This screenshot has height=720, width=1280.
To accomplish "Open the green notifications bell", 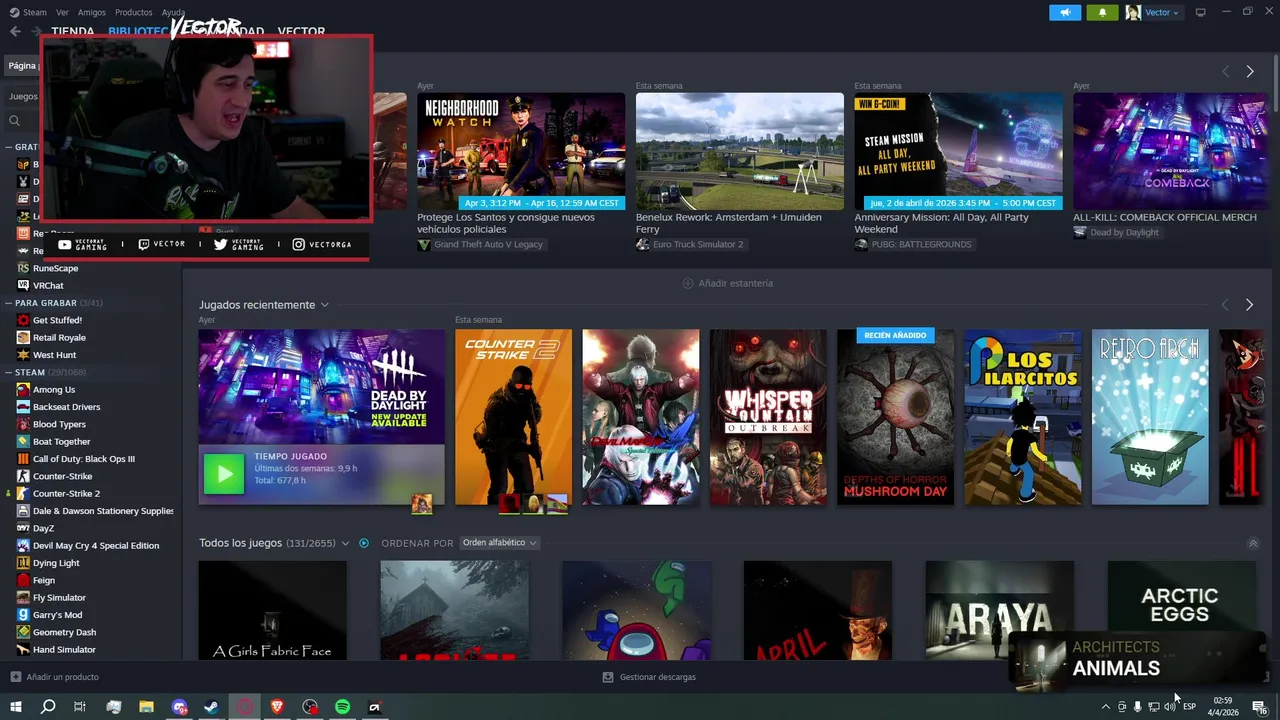I will tap(1103, 12).
